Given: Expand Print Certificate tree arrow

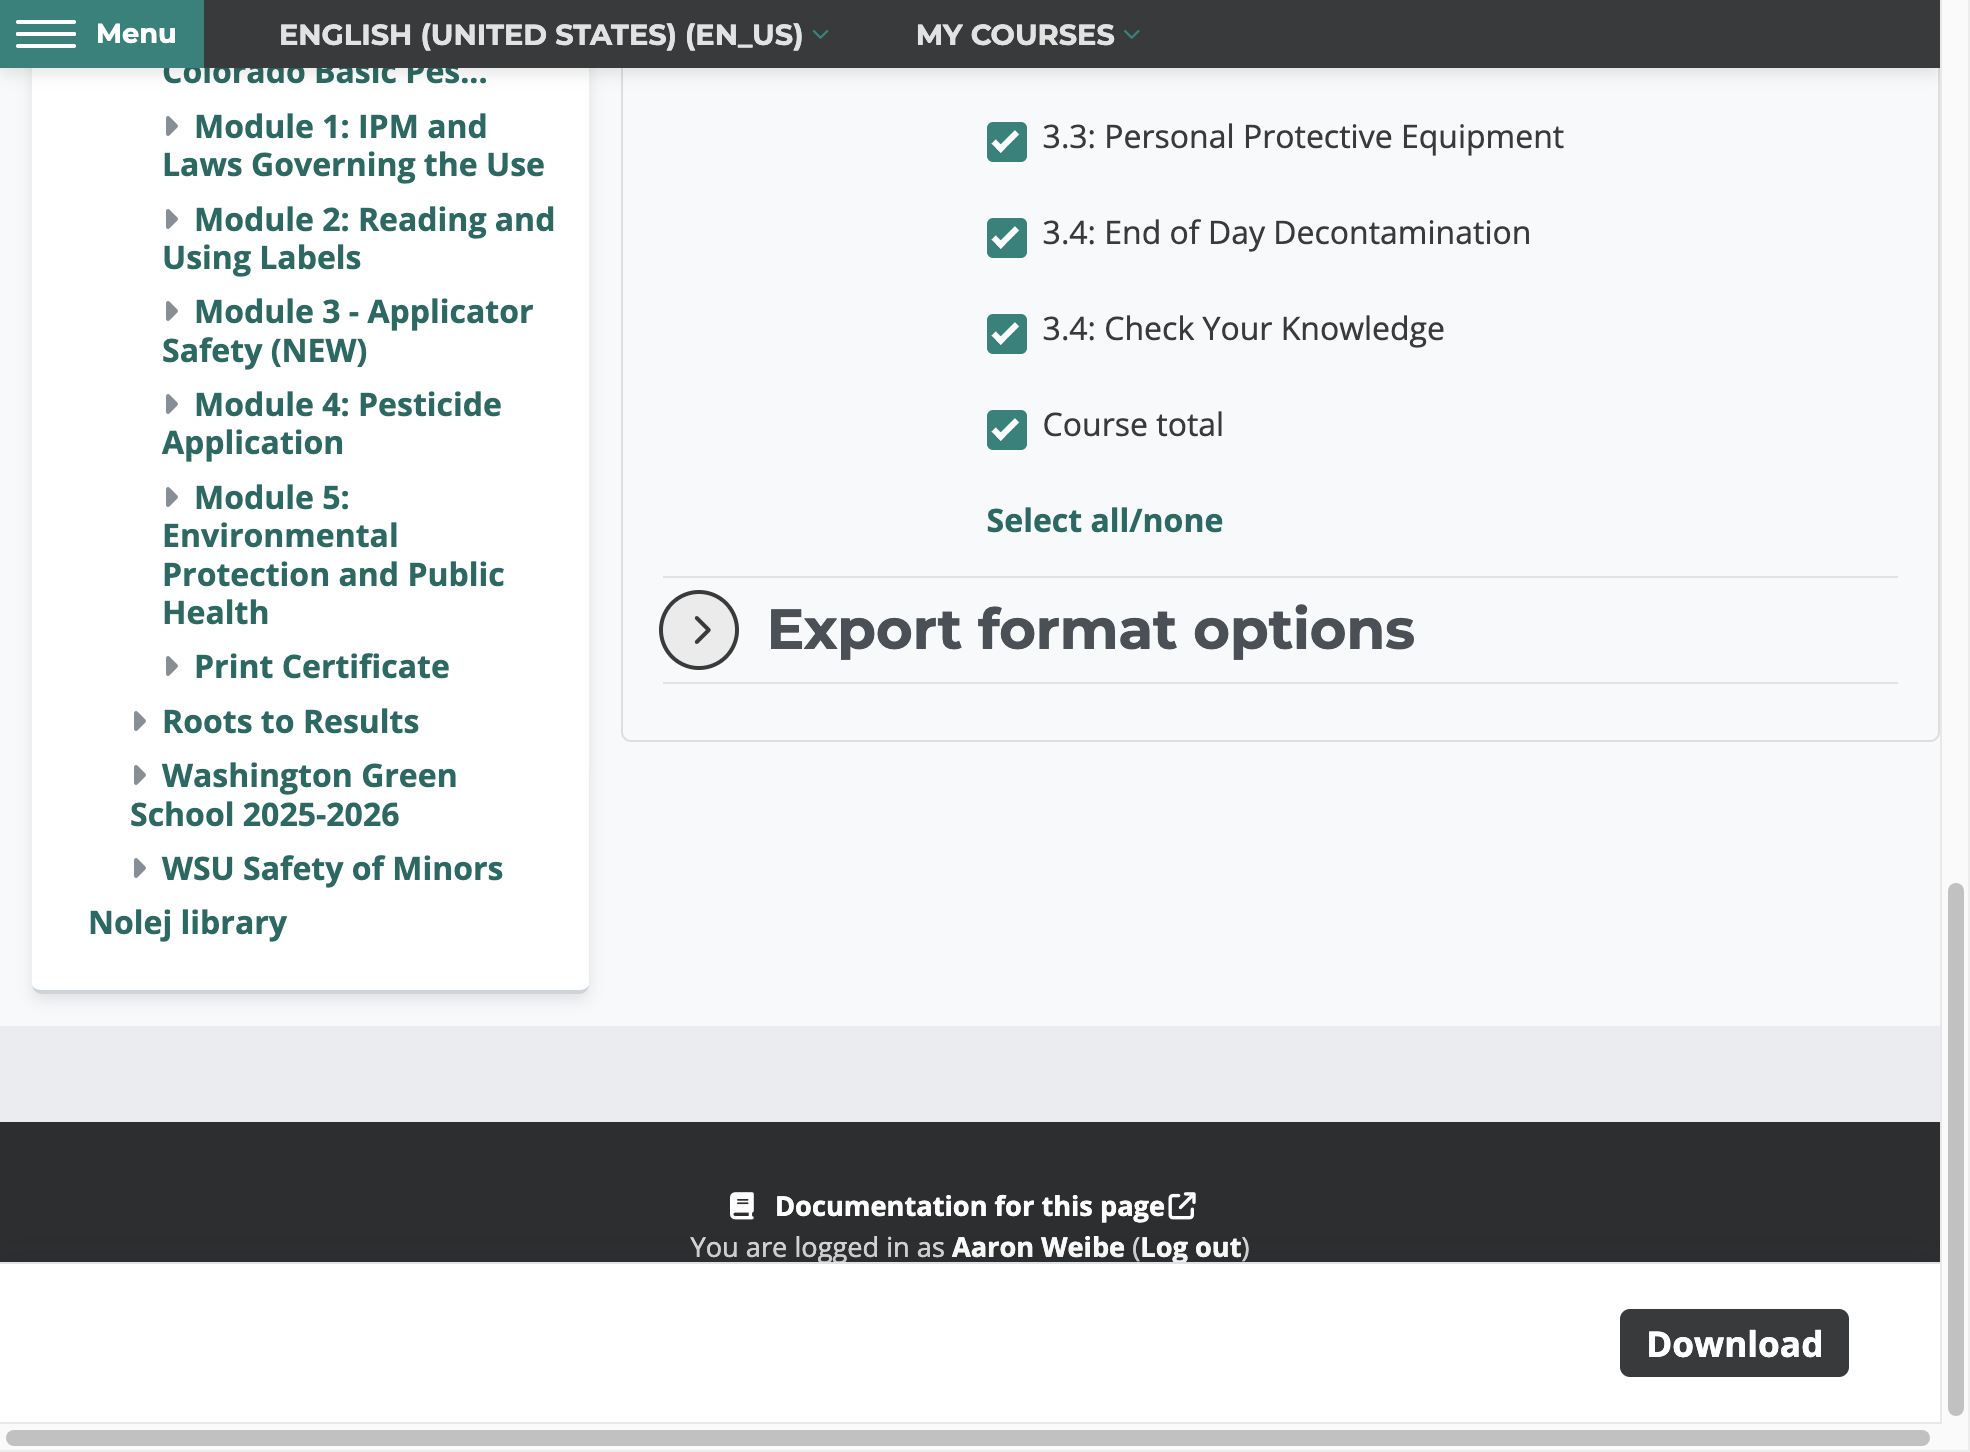Looking at the screenshot, I should [172, 666].
